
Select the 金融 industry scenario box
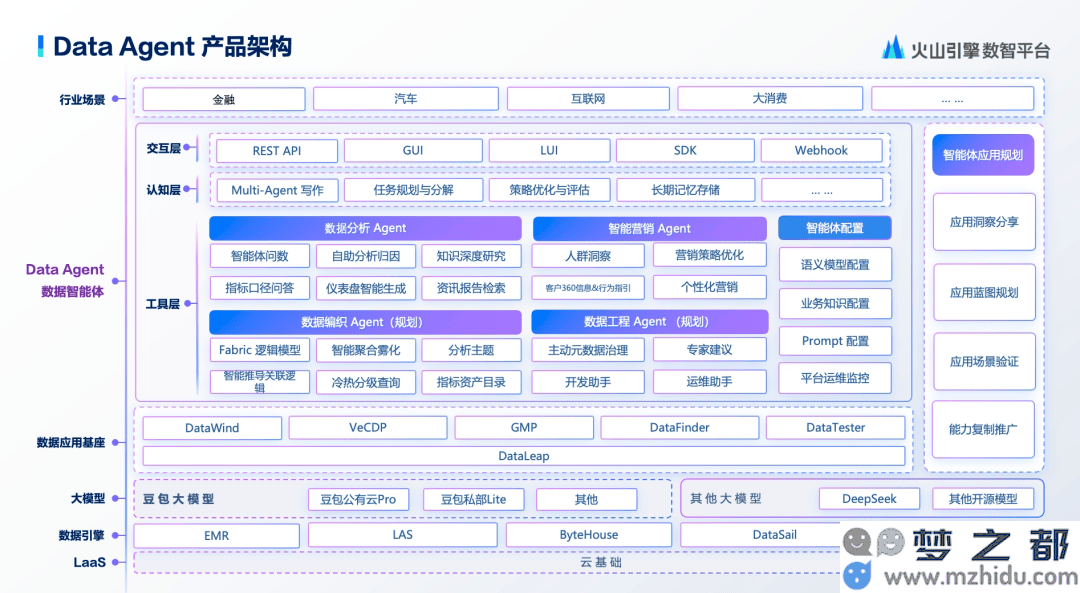224,99
